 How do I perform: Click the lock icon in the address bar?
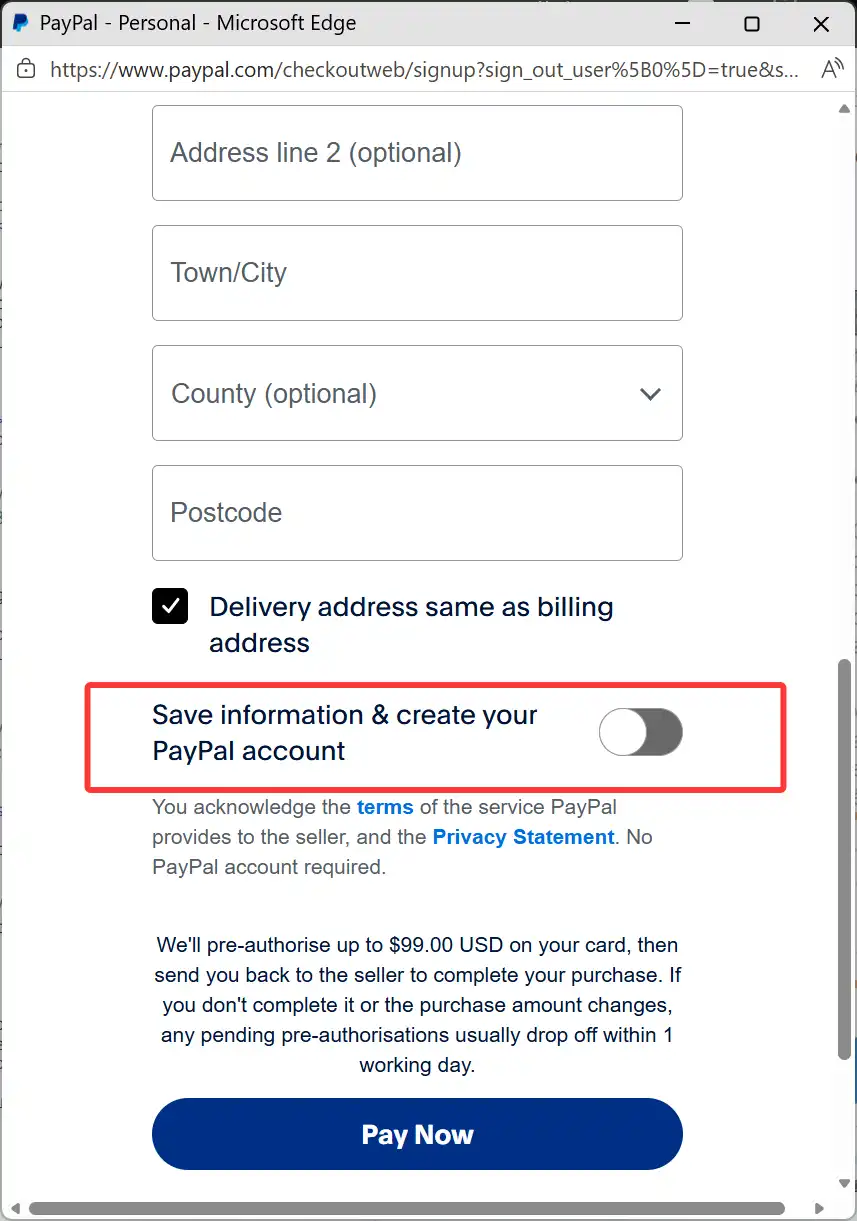pyautogui.click(x=26, y=69)
